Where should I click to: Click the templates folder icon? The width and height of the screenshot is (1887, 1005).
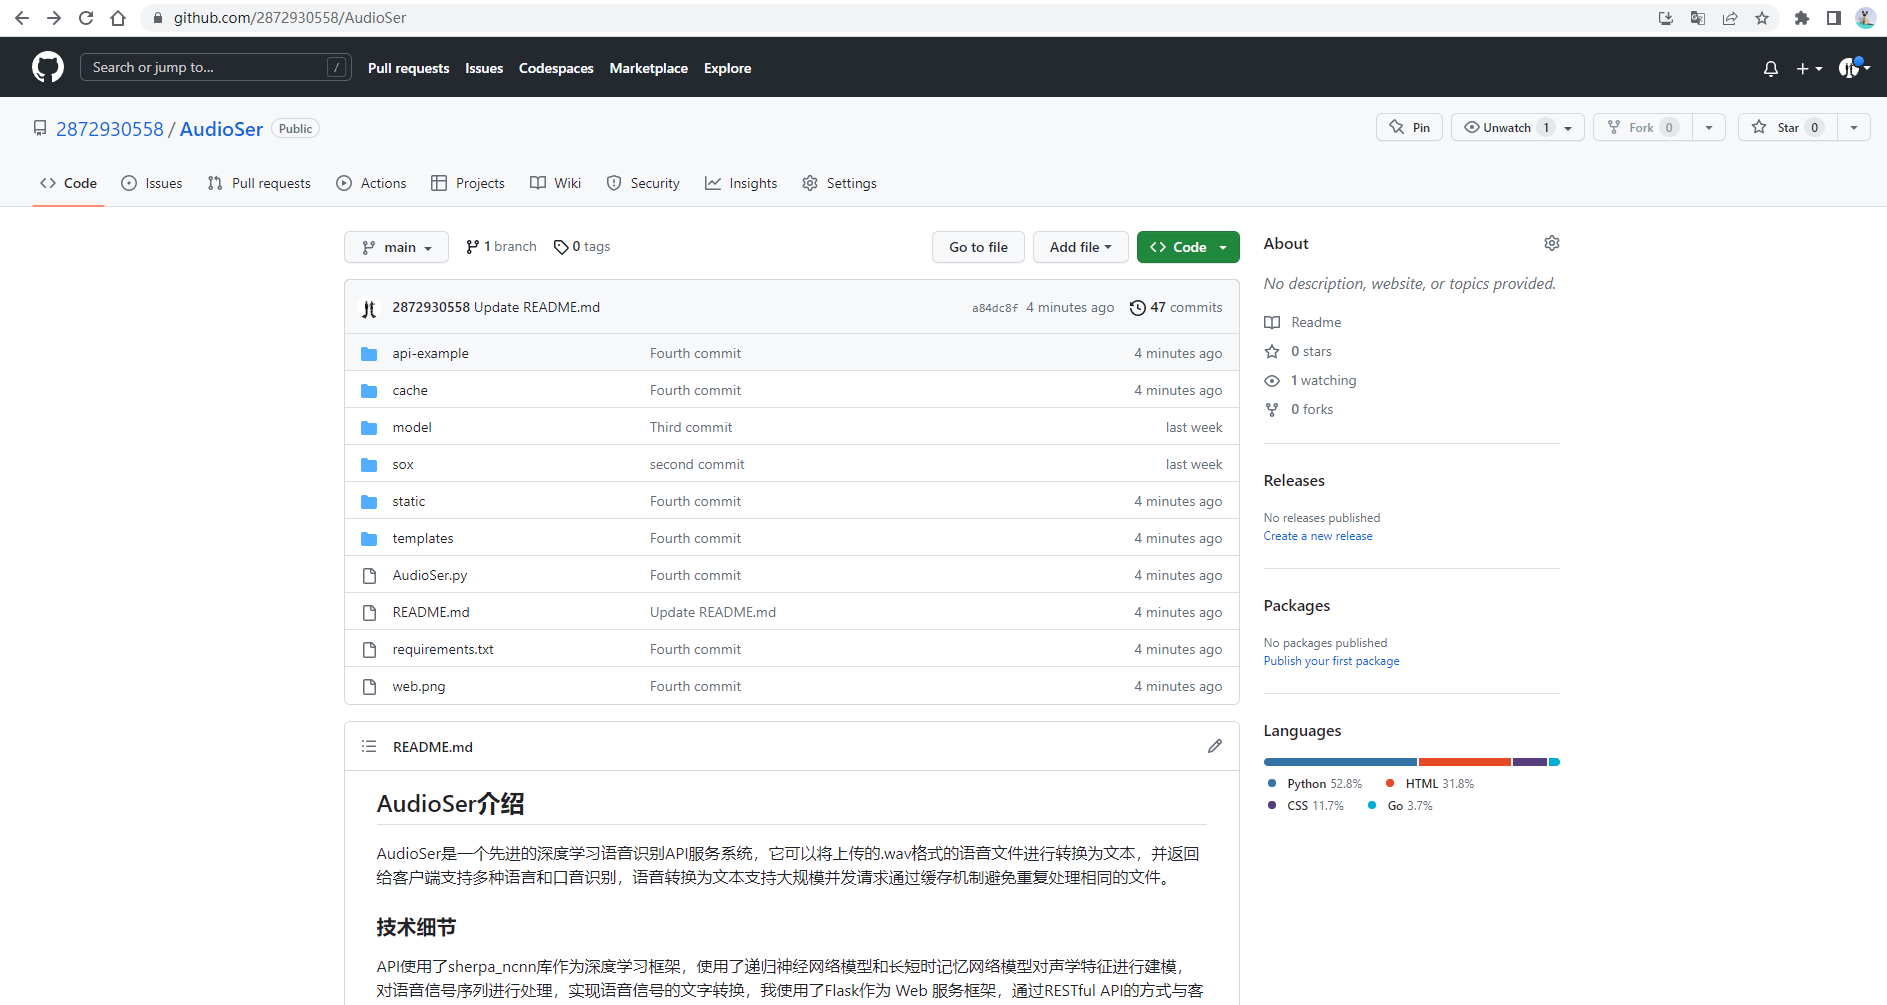click(369, 538)
